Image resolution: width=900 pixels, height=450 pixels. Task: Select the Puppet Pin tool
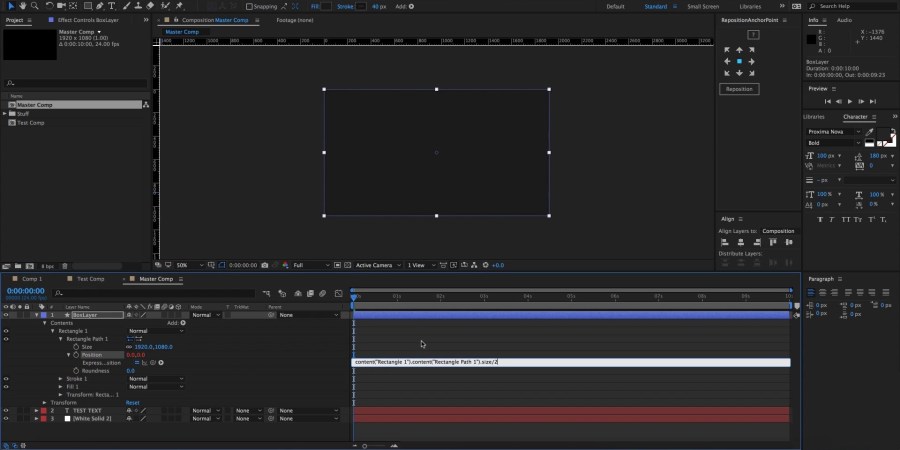click(180, 6)
